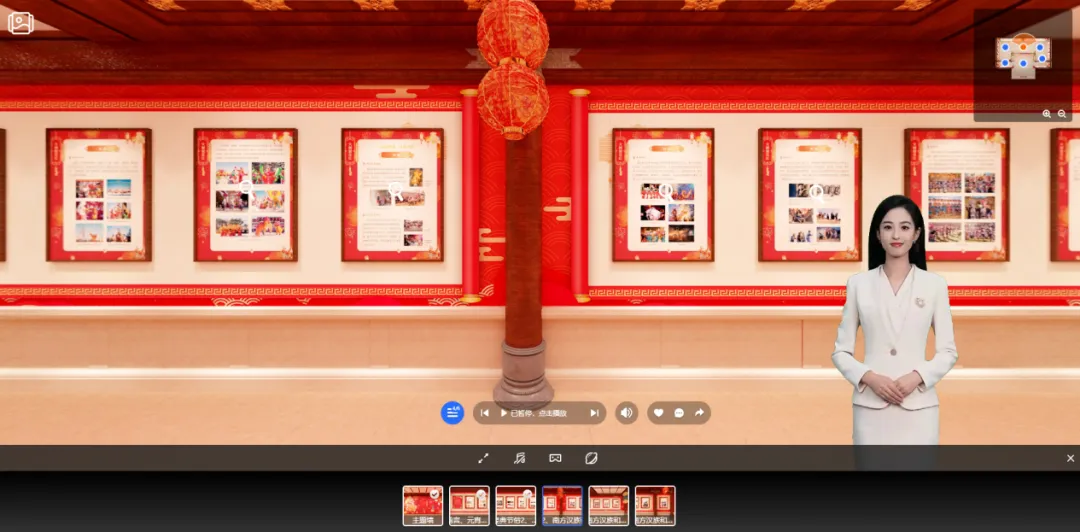
Task: Open the last scene thumbnail in the strip
Action: pos(655,506)
